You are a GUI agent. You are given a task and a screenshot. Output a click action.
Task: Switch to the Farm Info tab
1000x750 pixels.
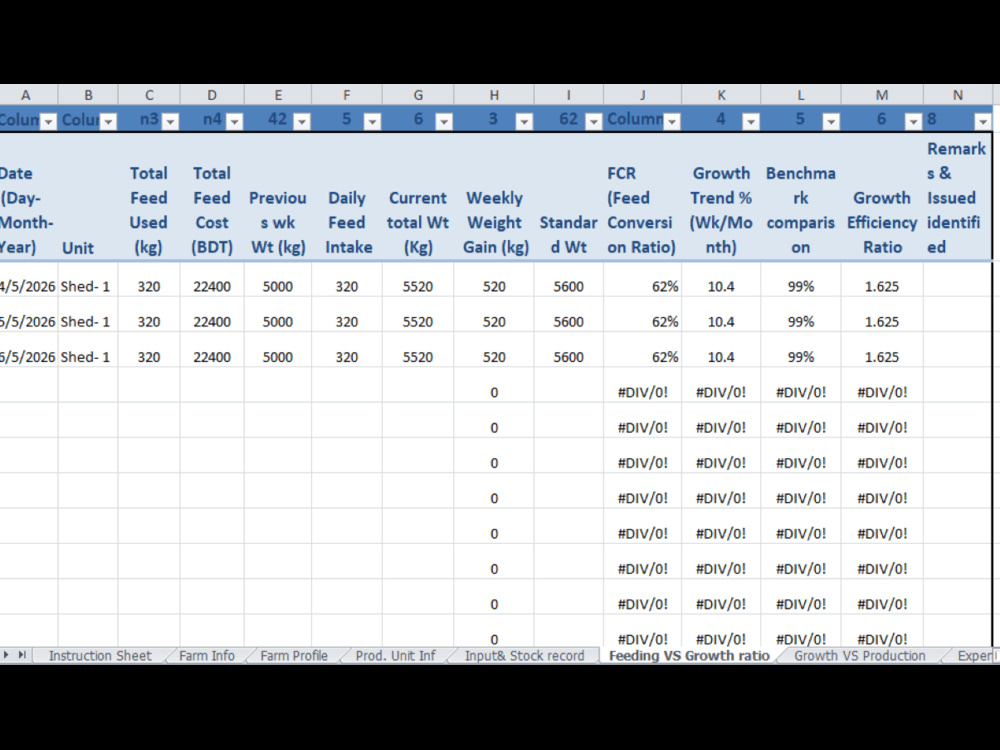pos(207,656)
